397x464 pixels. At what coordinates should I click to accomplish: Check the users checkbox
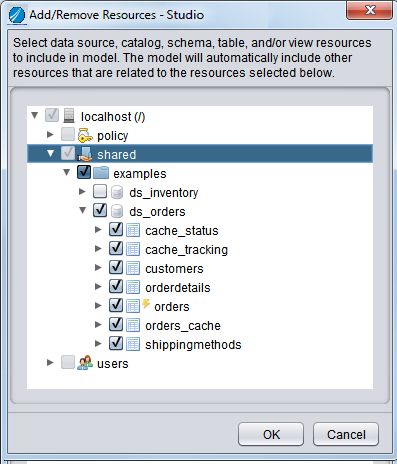tap(68, 362)
